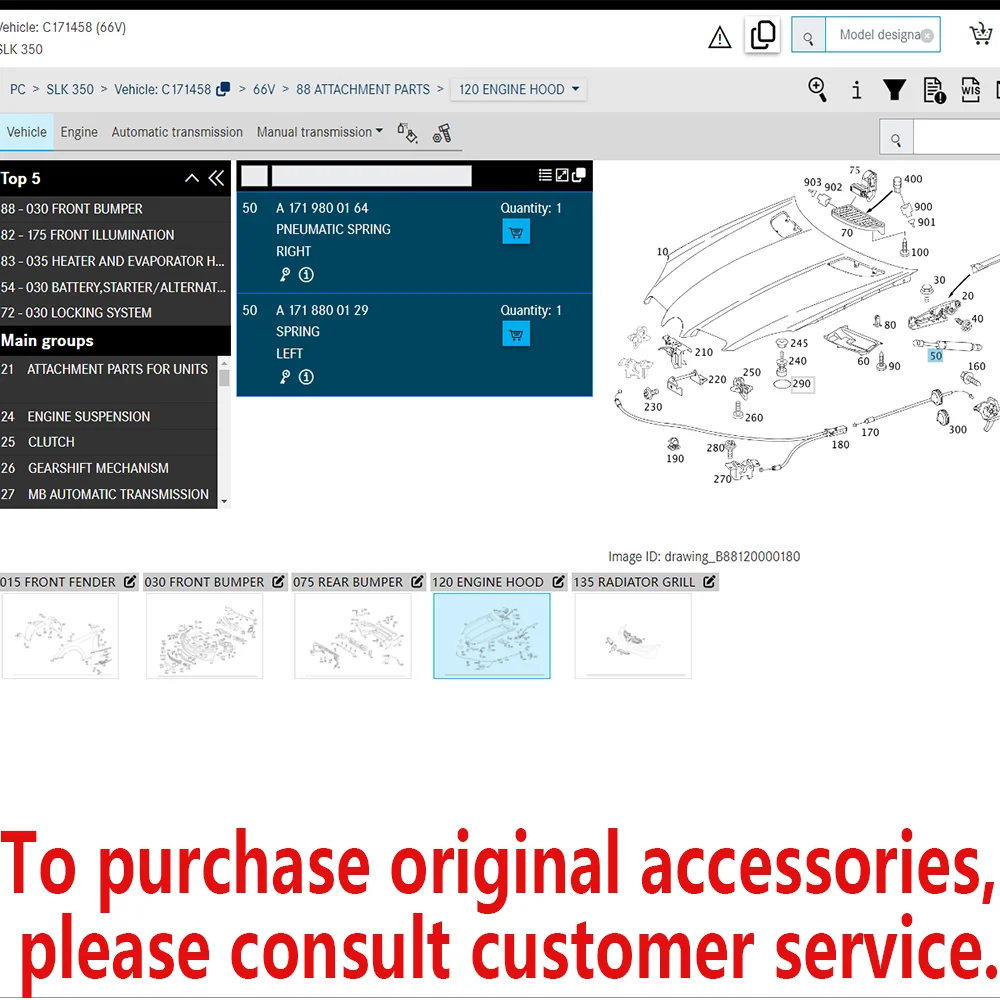Open 88 ATTACHMENT PARTS breadcrumb

pos(363,89)
